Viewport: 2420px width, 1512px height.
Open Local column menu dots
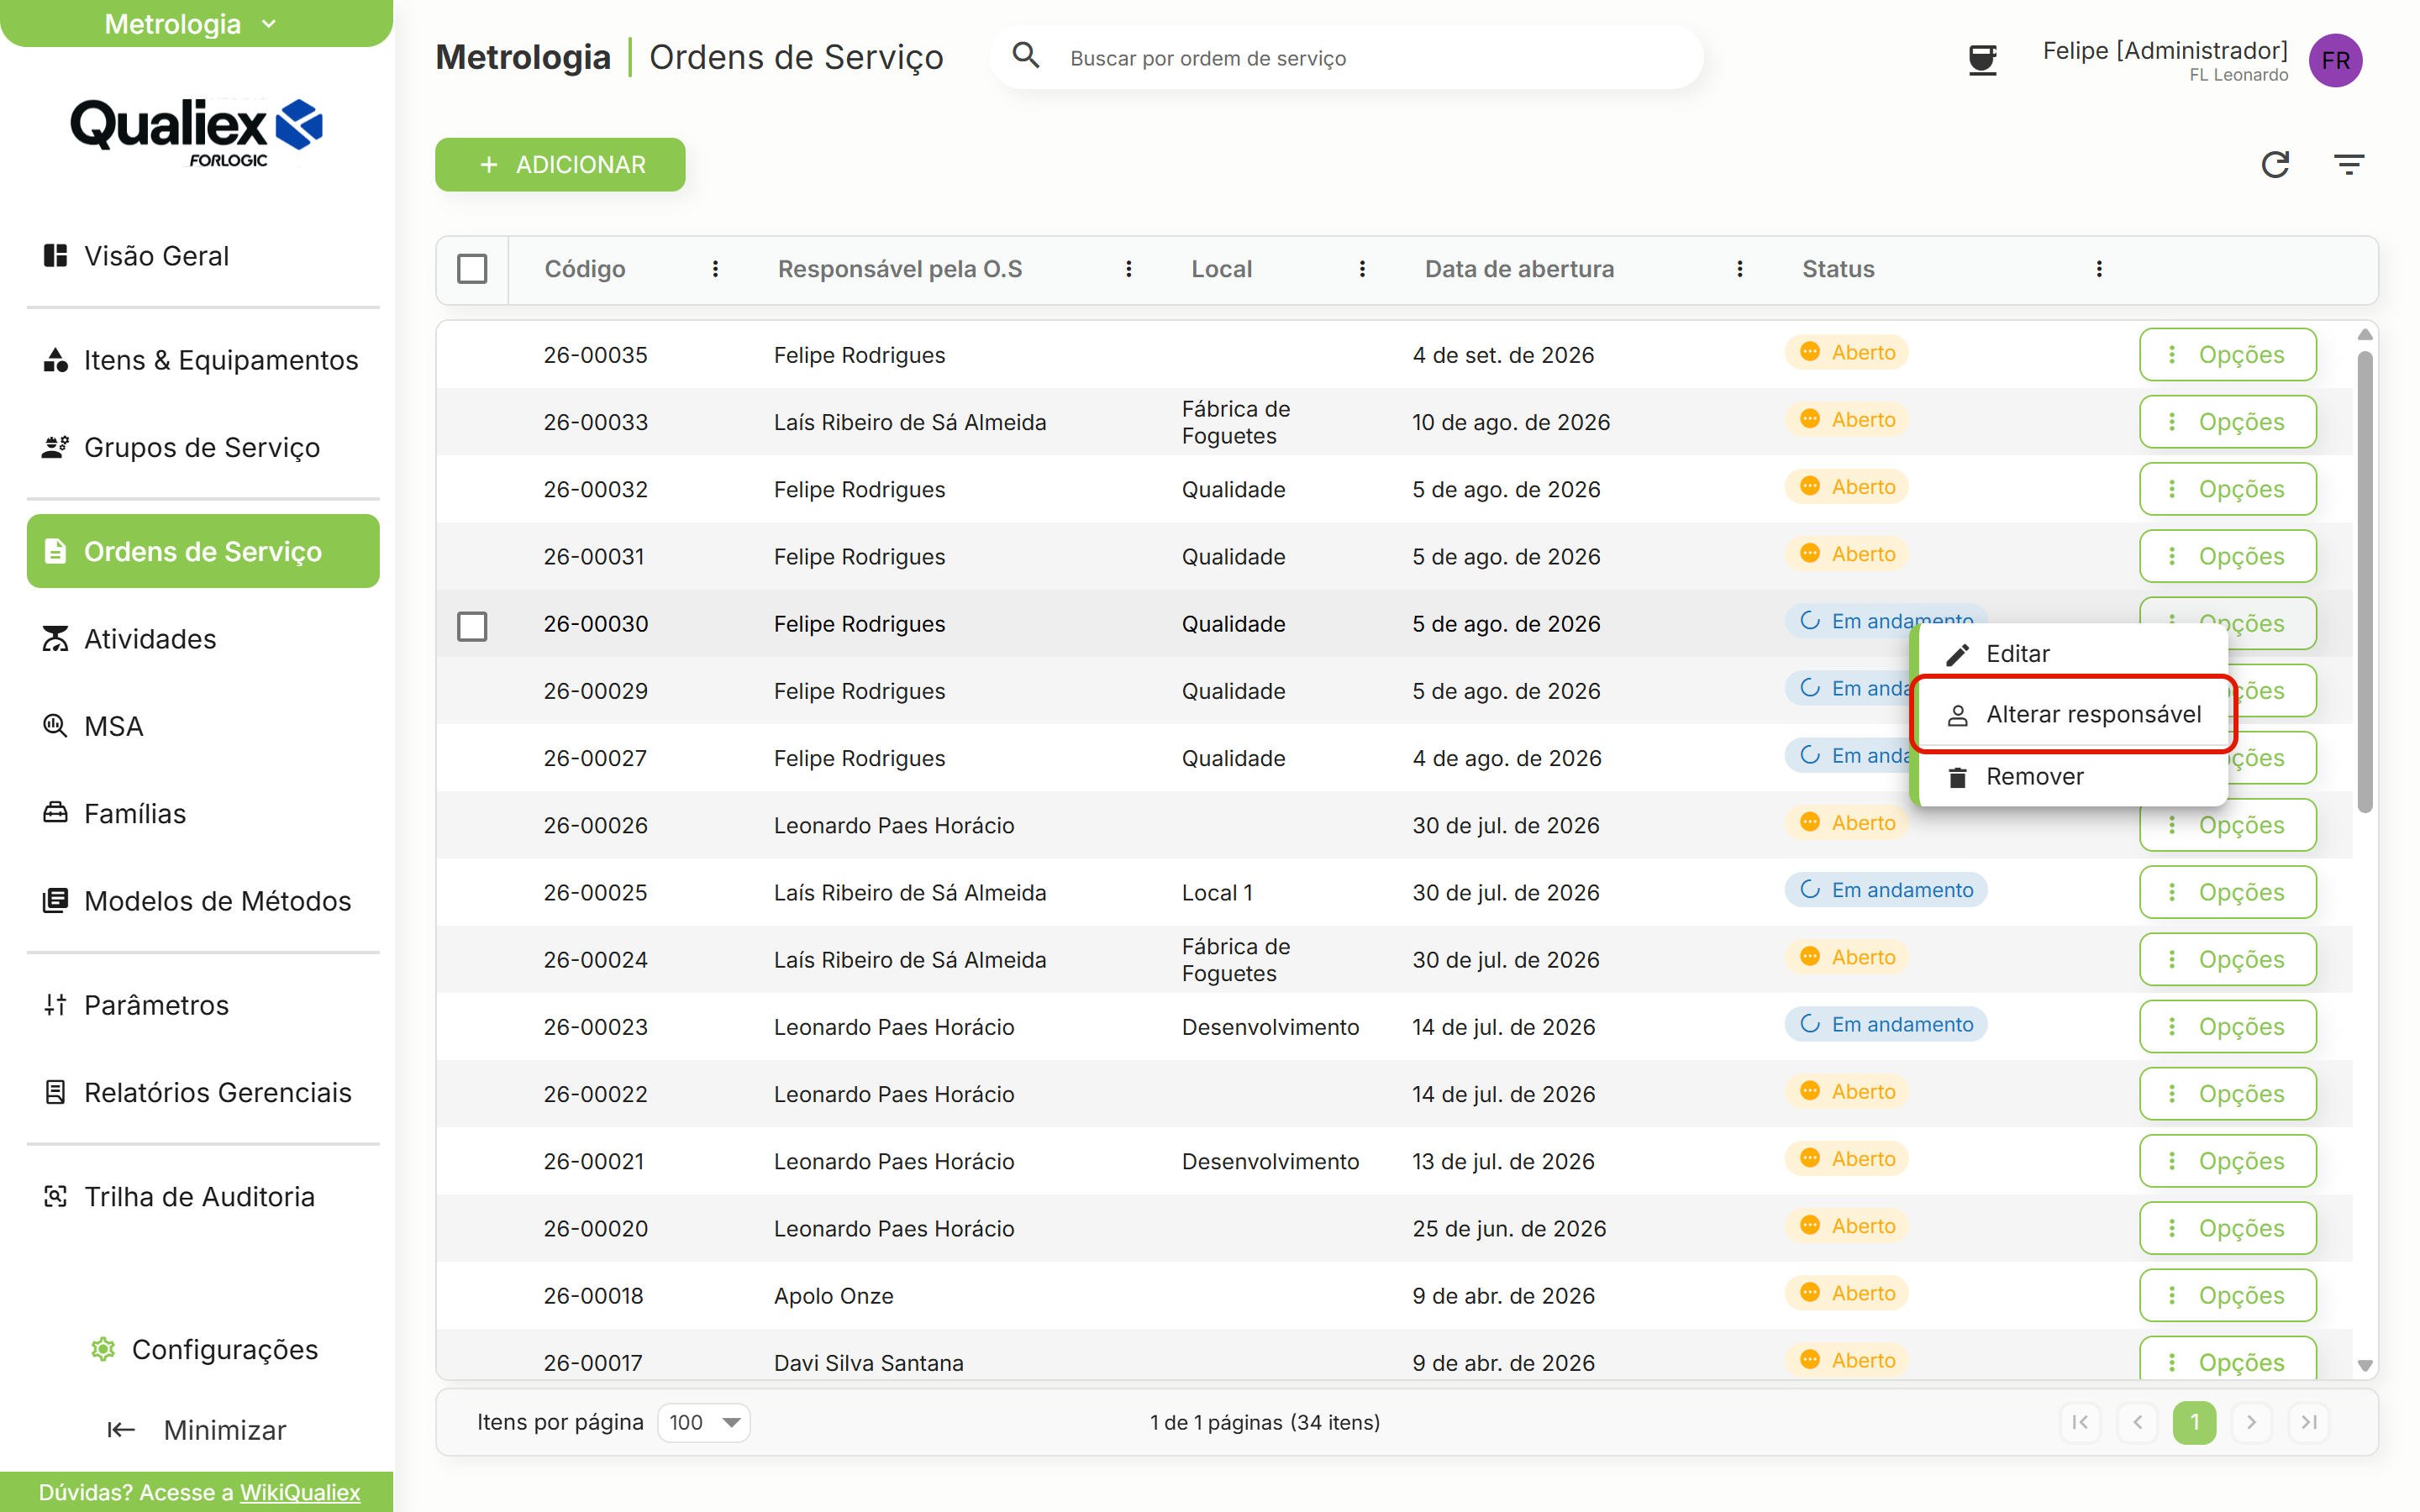click(1362, 269)
